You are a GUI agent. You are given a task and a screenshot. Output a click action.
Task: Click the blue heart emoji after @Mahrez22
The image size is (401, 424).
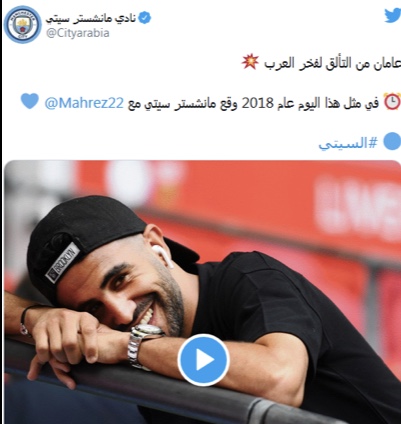tap(30, 101)
